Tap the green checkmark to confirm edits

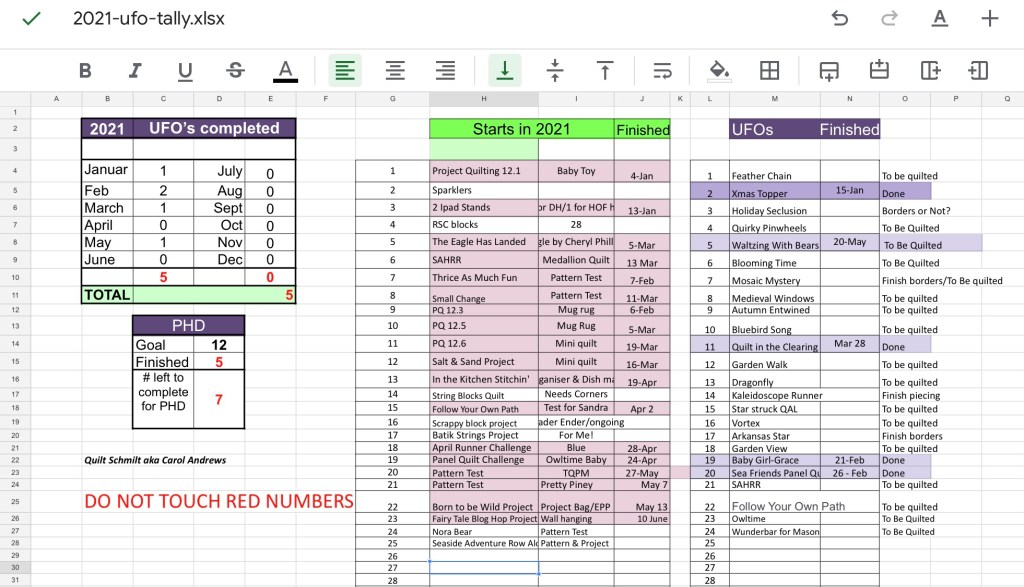point(31,19)
